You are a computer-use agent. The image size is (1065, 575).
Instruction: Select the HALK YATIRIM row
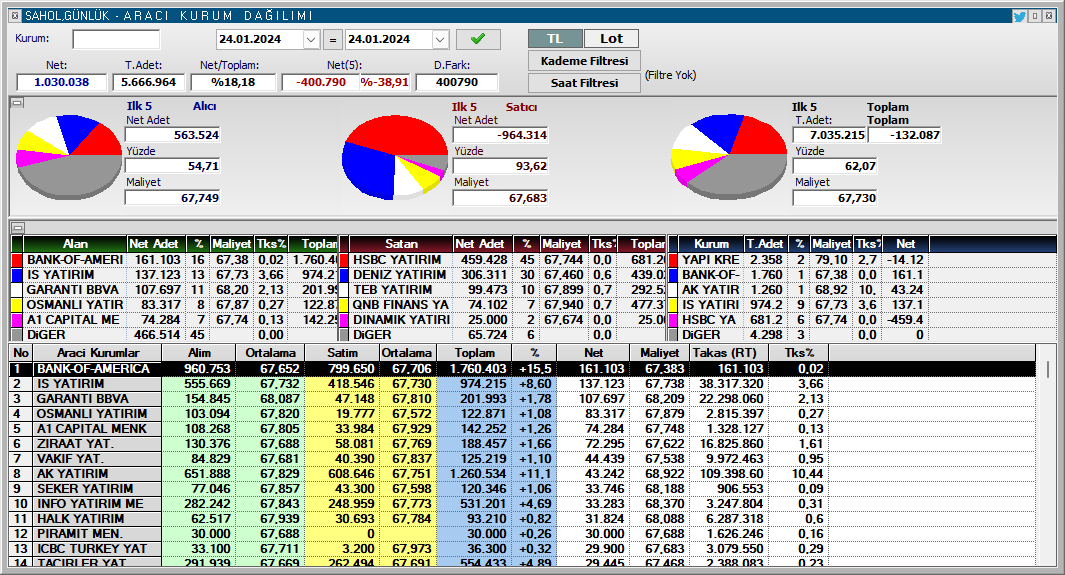click(522, 518)
